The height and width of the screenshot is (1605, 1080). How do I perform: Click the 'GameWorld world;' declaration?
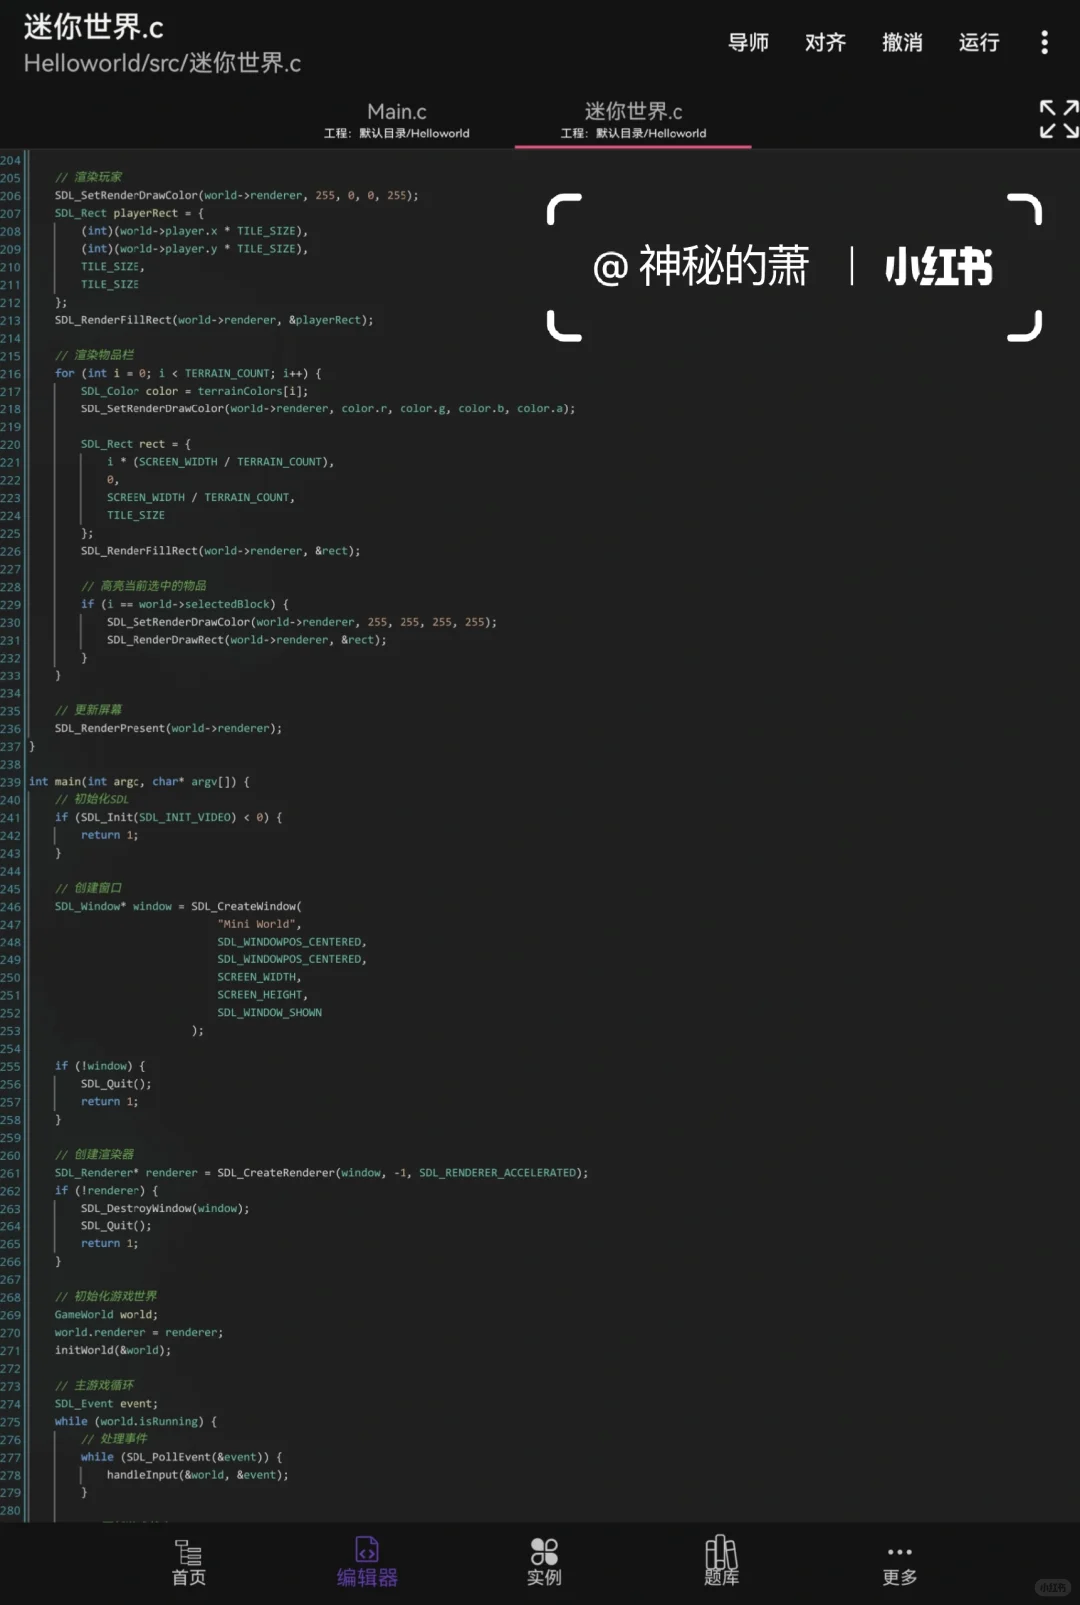106,1315
